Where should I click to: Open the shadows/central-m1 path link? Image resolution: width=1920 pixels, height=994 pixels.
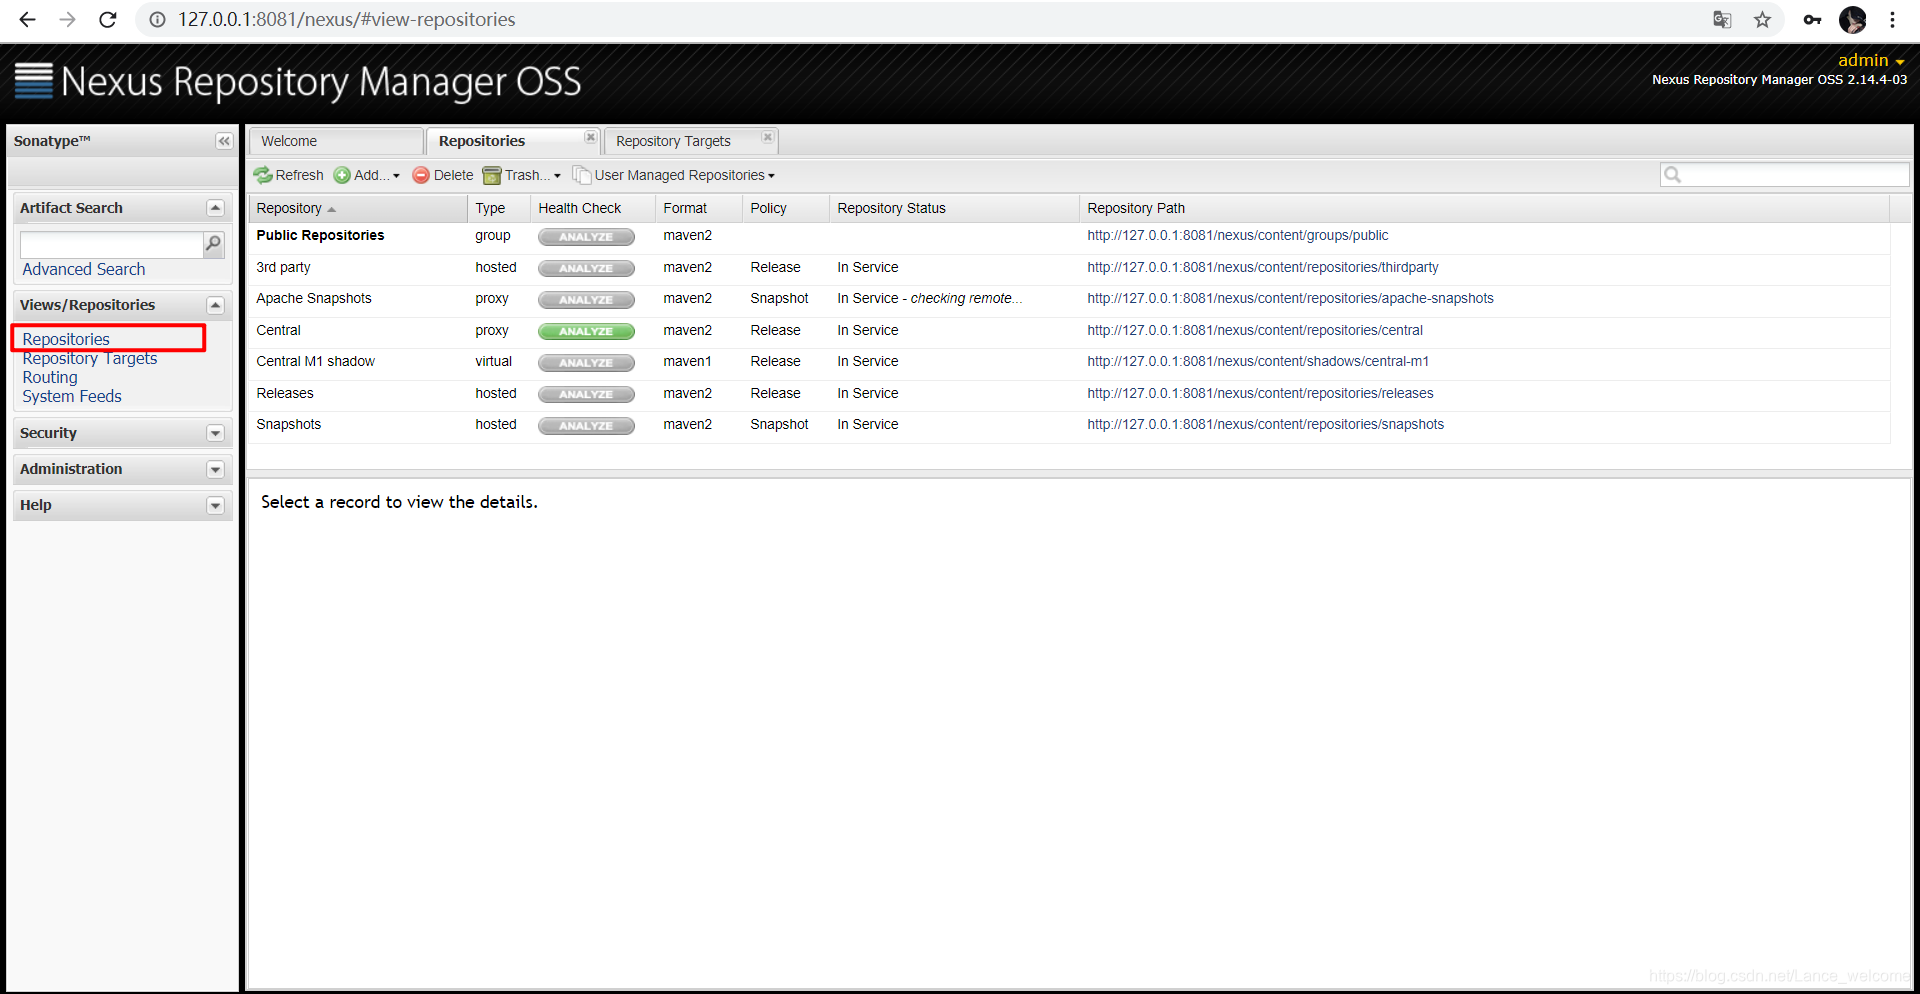point(1258,361)
